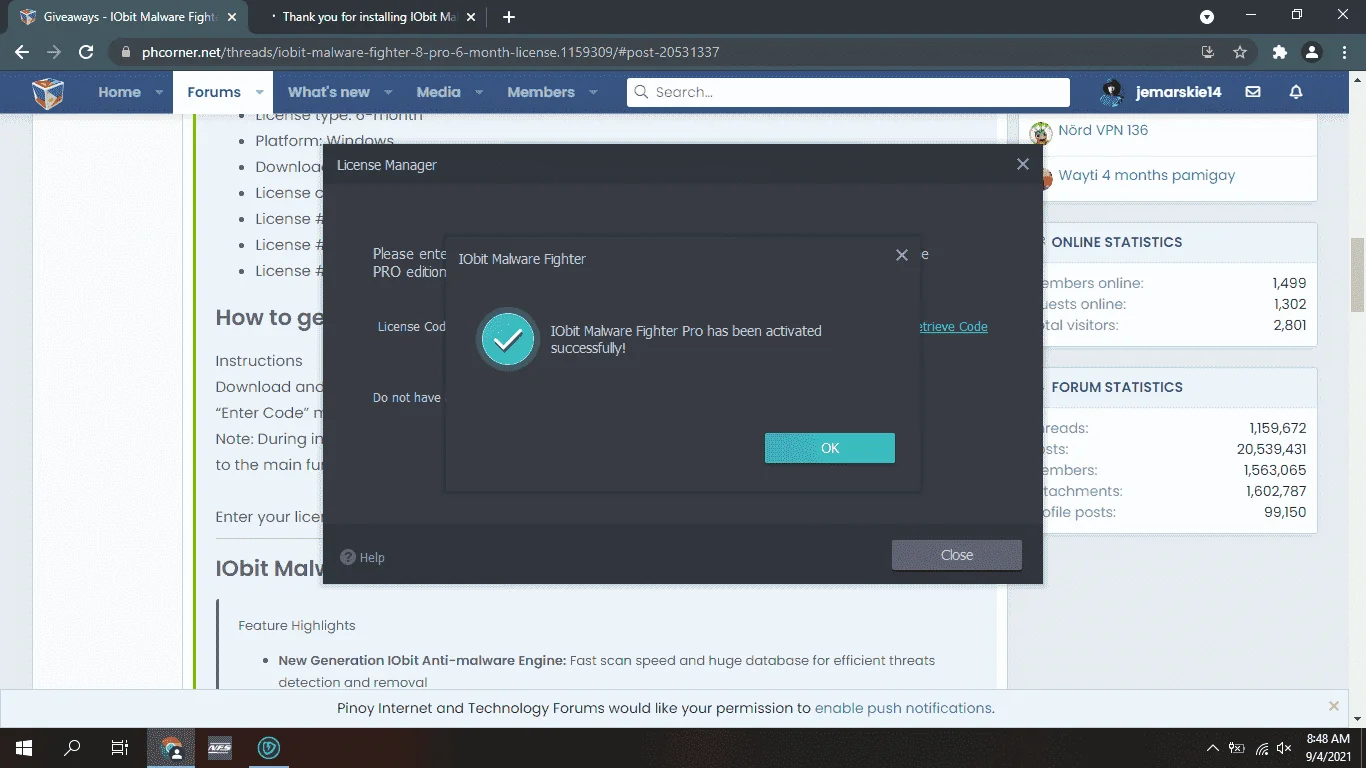The image size is (1366, 768).
Task: Show hidden system tray icons
Action: (1212, 748)
